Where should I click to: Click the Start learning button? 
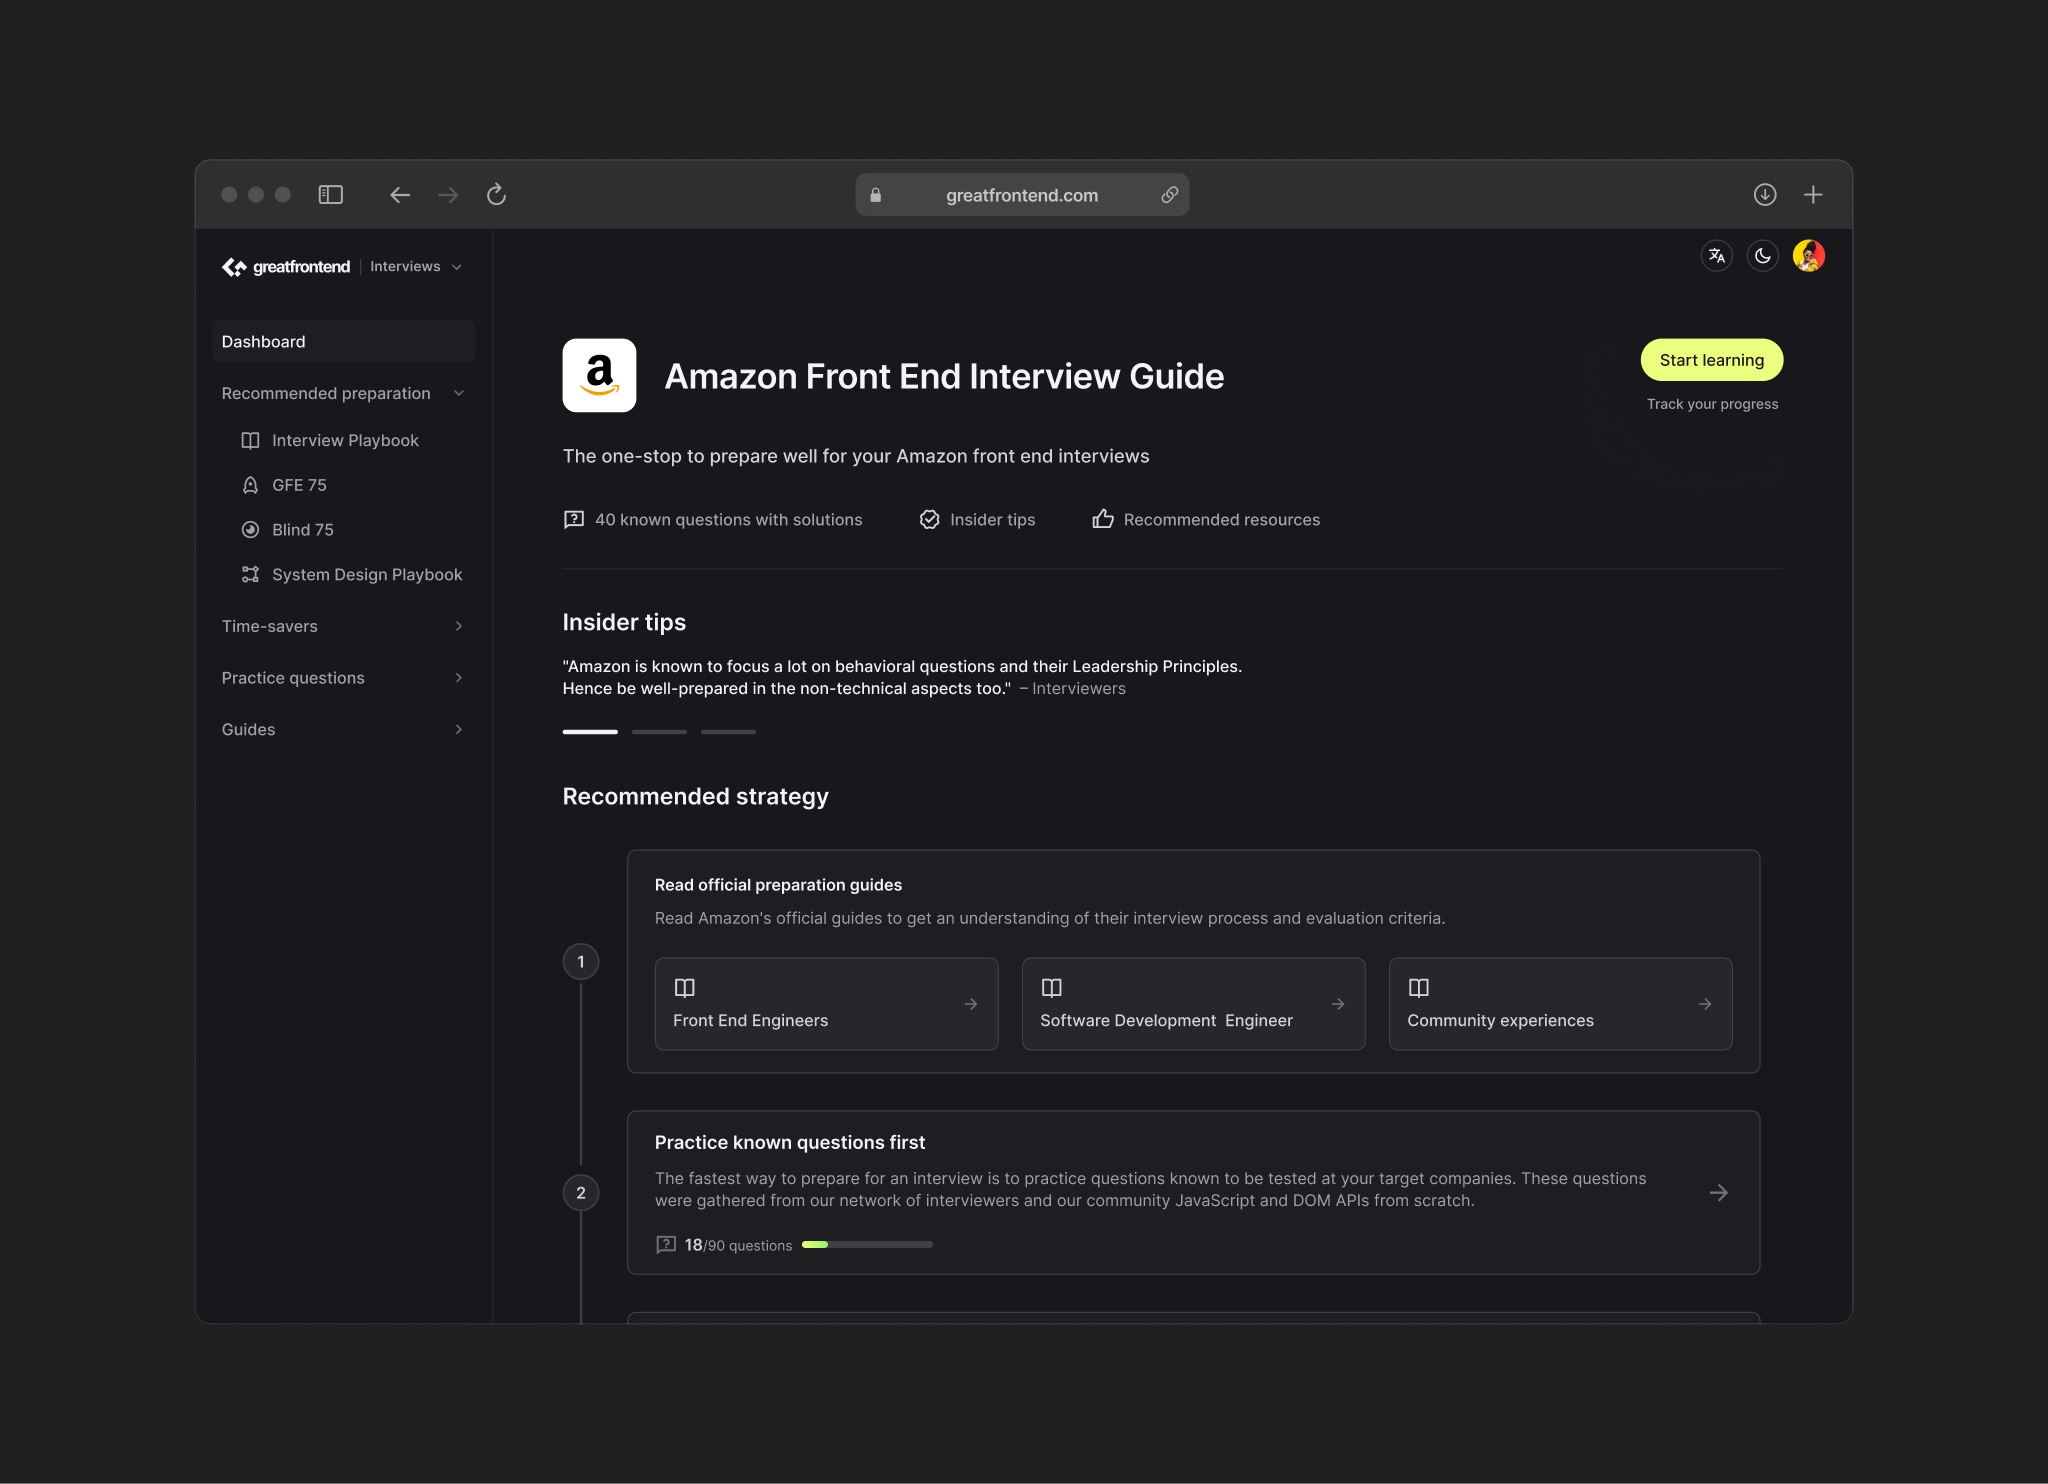1711,360
